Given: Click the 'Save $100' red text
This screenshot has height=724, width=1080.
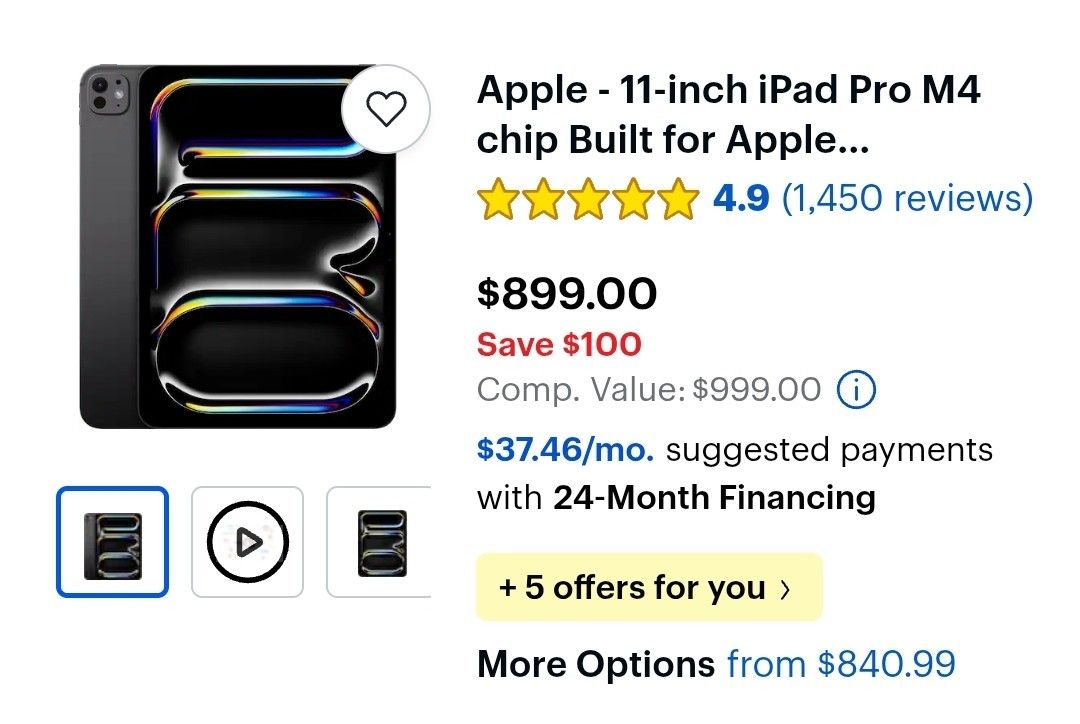Looking at the screenshot, I should tap(557, 344).
